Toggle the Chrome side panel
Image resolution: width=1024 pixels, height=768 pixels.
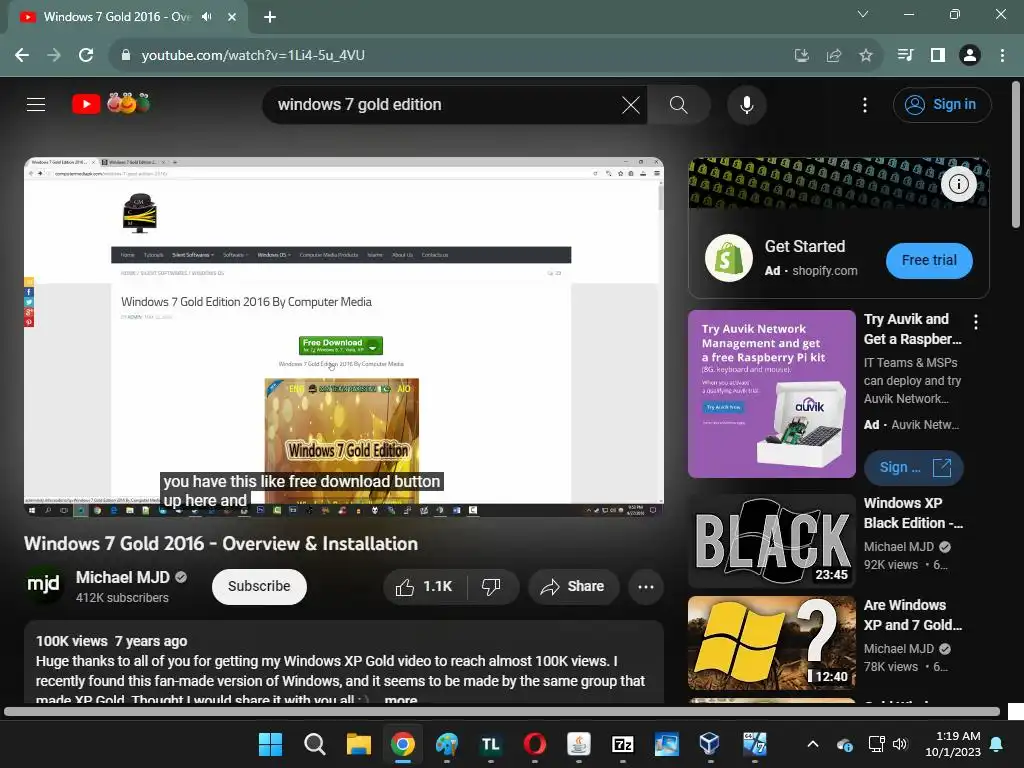coord(938,56)
